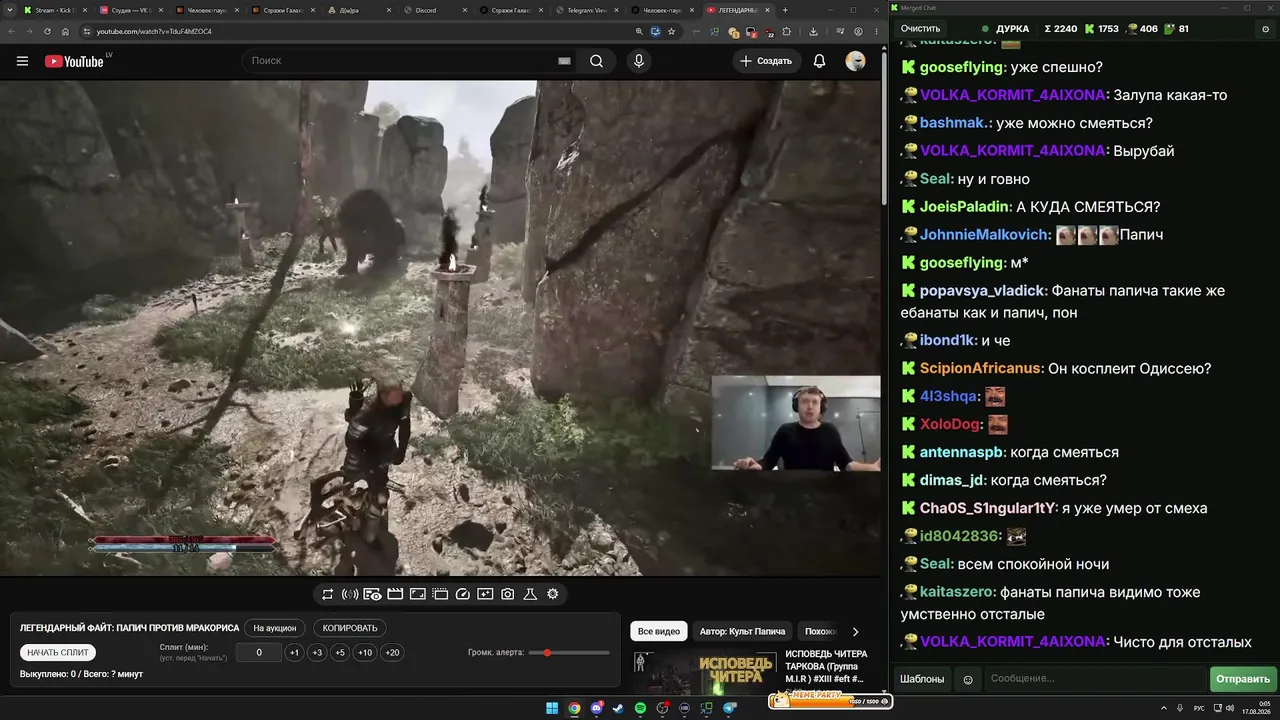Open Merged Chat settings gear
The image size is (1280, 720).
[1265, 29]
